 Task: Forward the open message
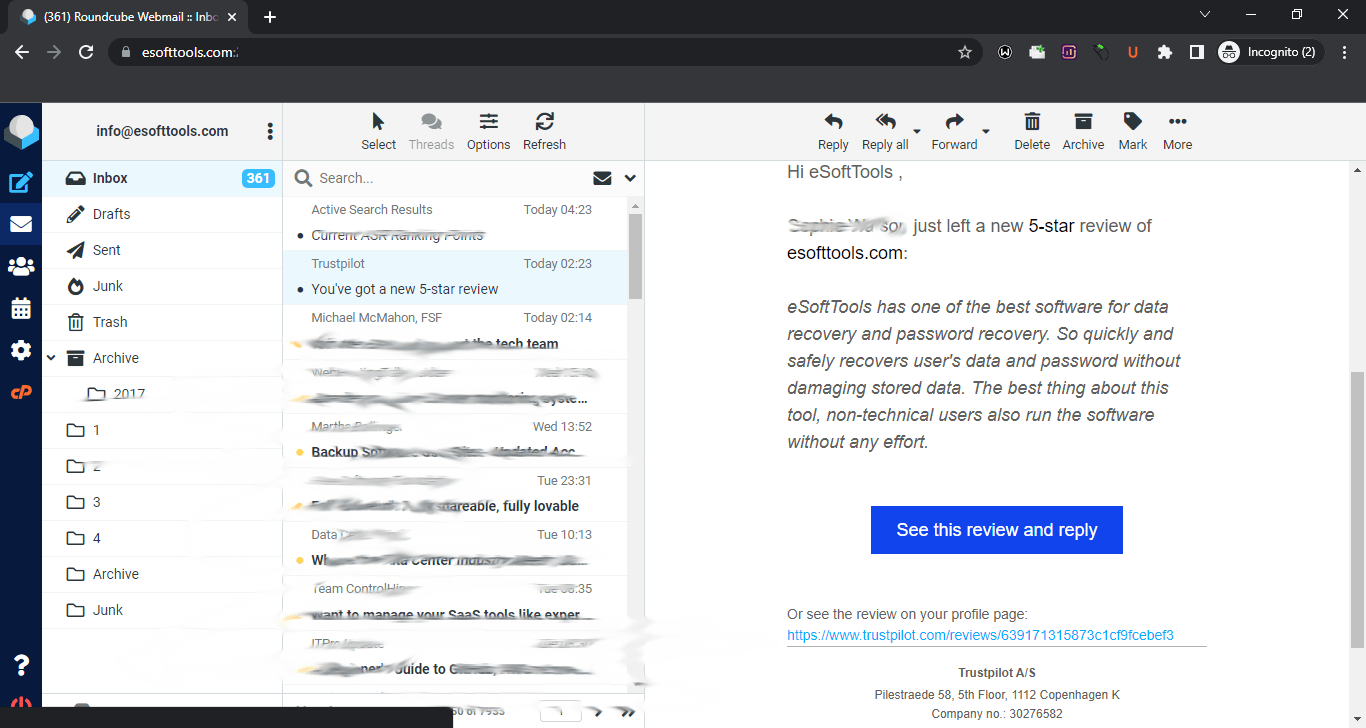[x=954, y=131]
